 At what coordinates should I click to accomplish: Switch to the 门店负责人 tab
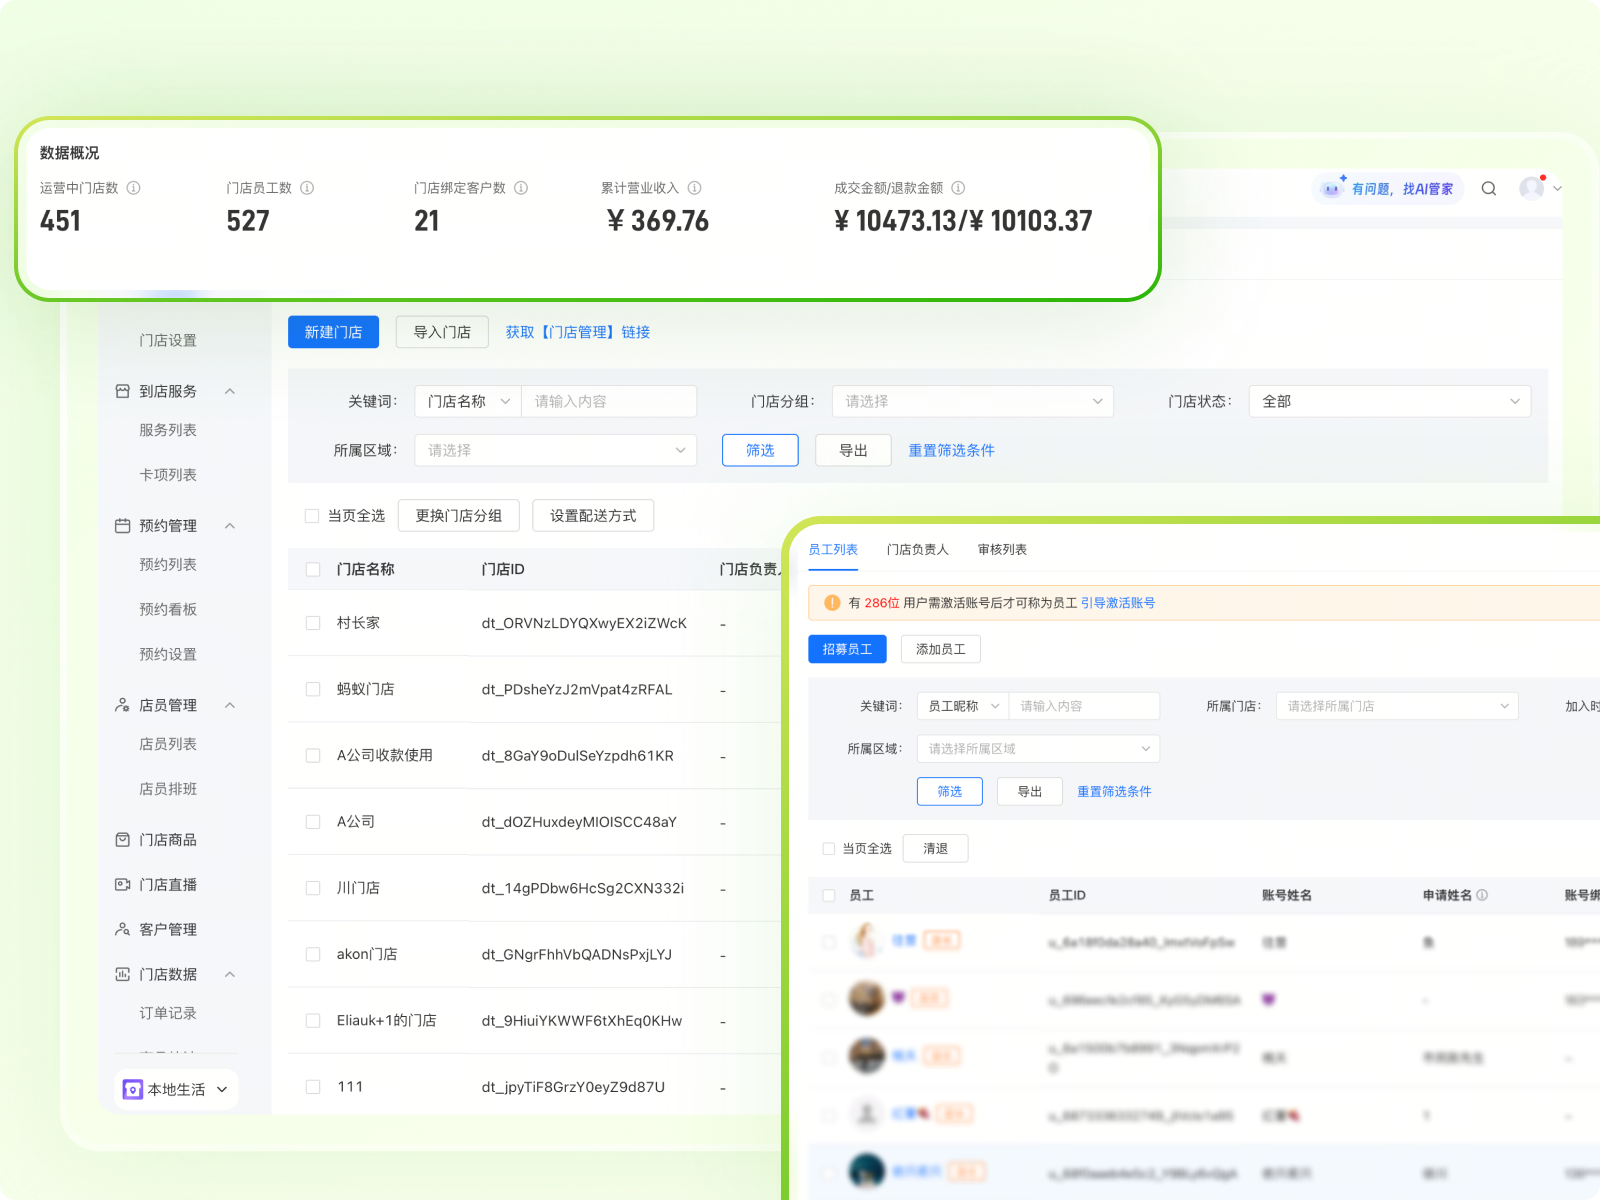tap(917, 550)
